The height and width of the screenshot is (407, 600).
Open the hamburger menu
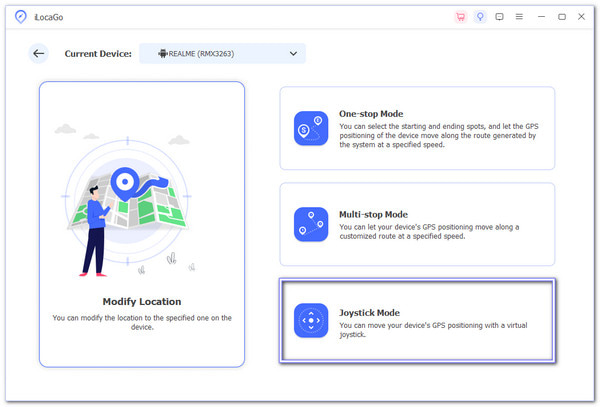coord(519,17)
